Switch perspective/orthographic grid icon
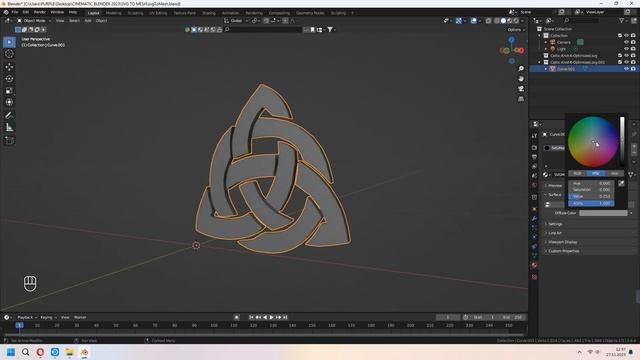Image resolution: width=640 pixels, height=360 pixels. [521, 99]
